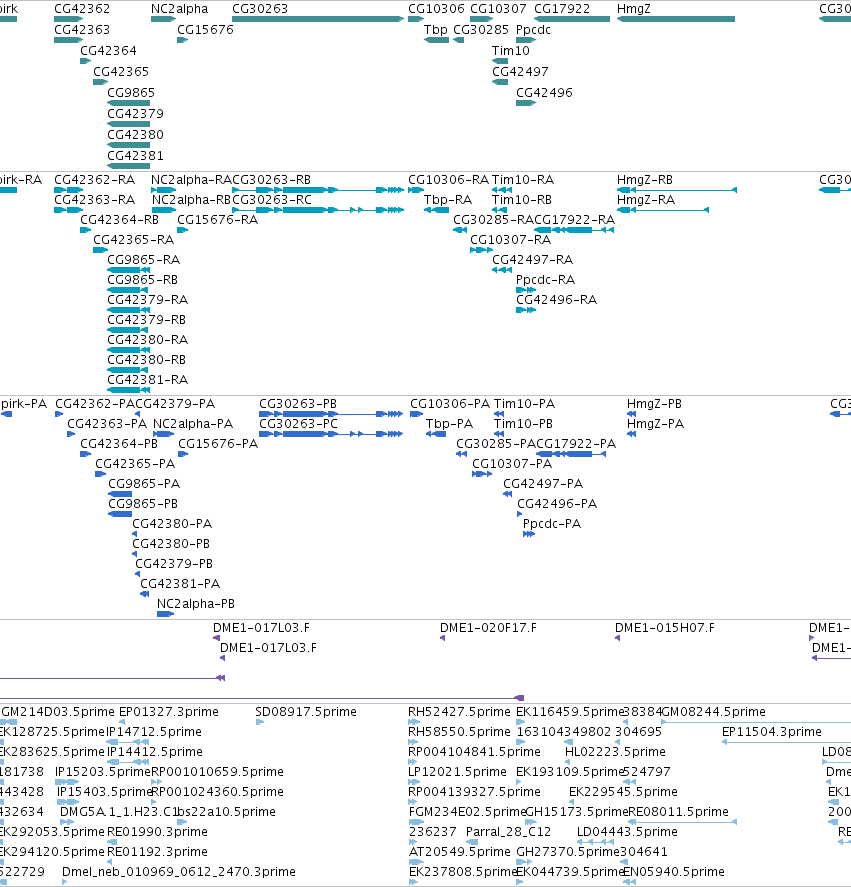Click the HmgZ-RA transcript label
The width and height of the screenshot is (851, 887).
[646, 200]
